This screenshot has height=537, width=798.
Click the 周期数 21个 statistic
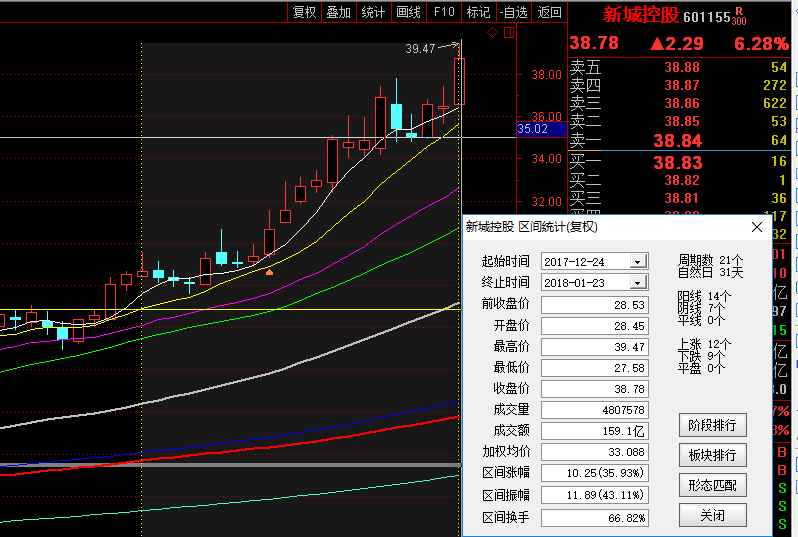[x=710, y=260]
